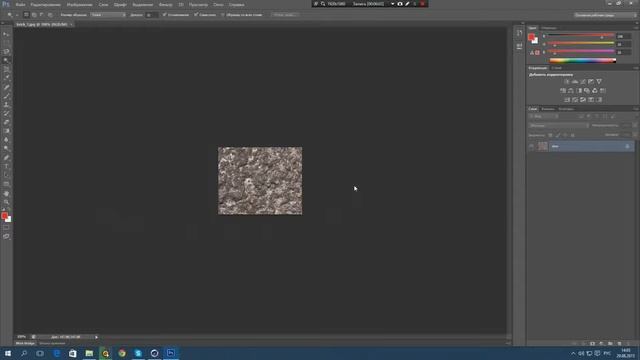Viewport: 640px width, 360px height.
Task: Select the Magic Wand tool in toolbox
Action: click(x=6, y=61)
